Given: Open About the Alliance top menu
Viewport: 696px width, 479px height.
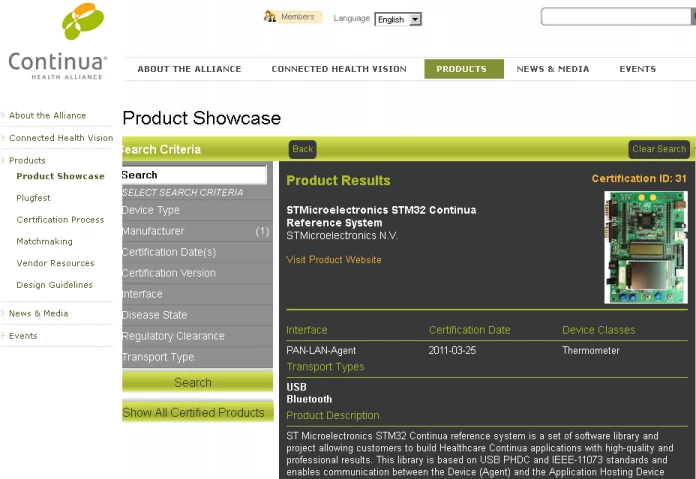Looking at the screenshot, I should click(x=189, y=69).
